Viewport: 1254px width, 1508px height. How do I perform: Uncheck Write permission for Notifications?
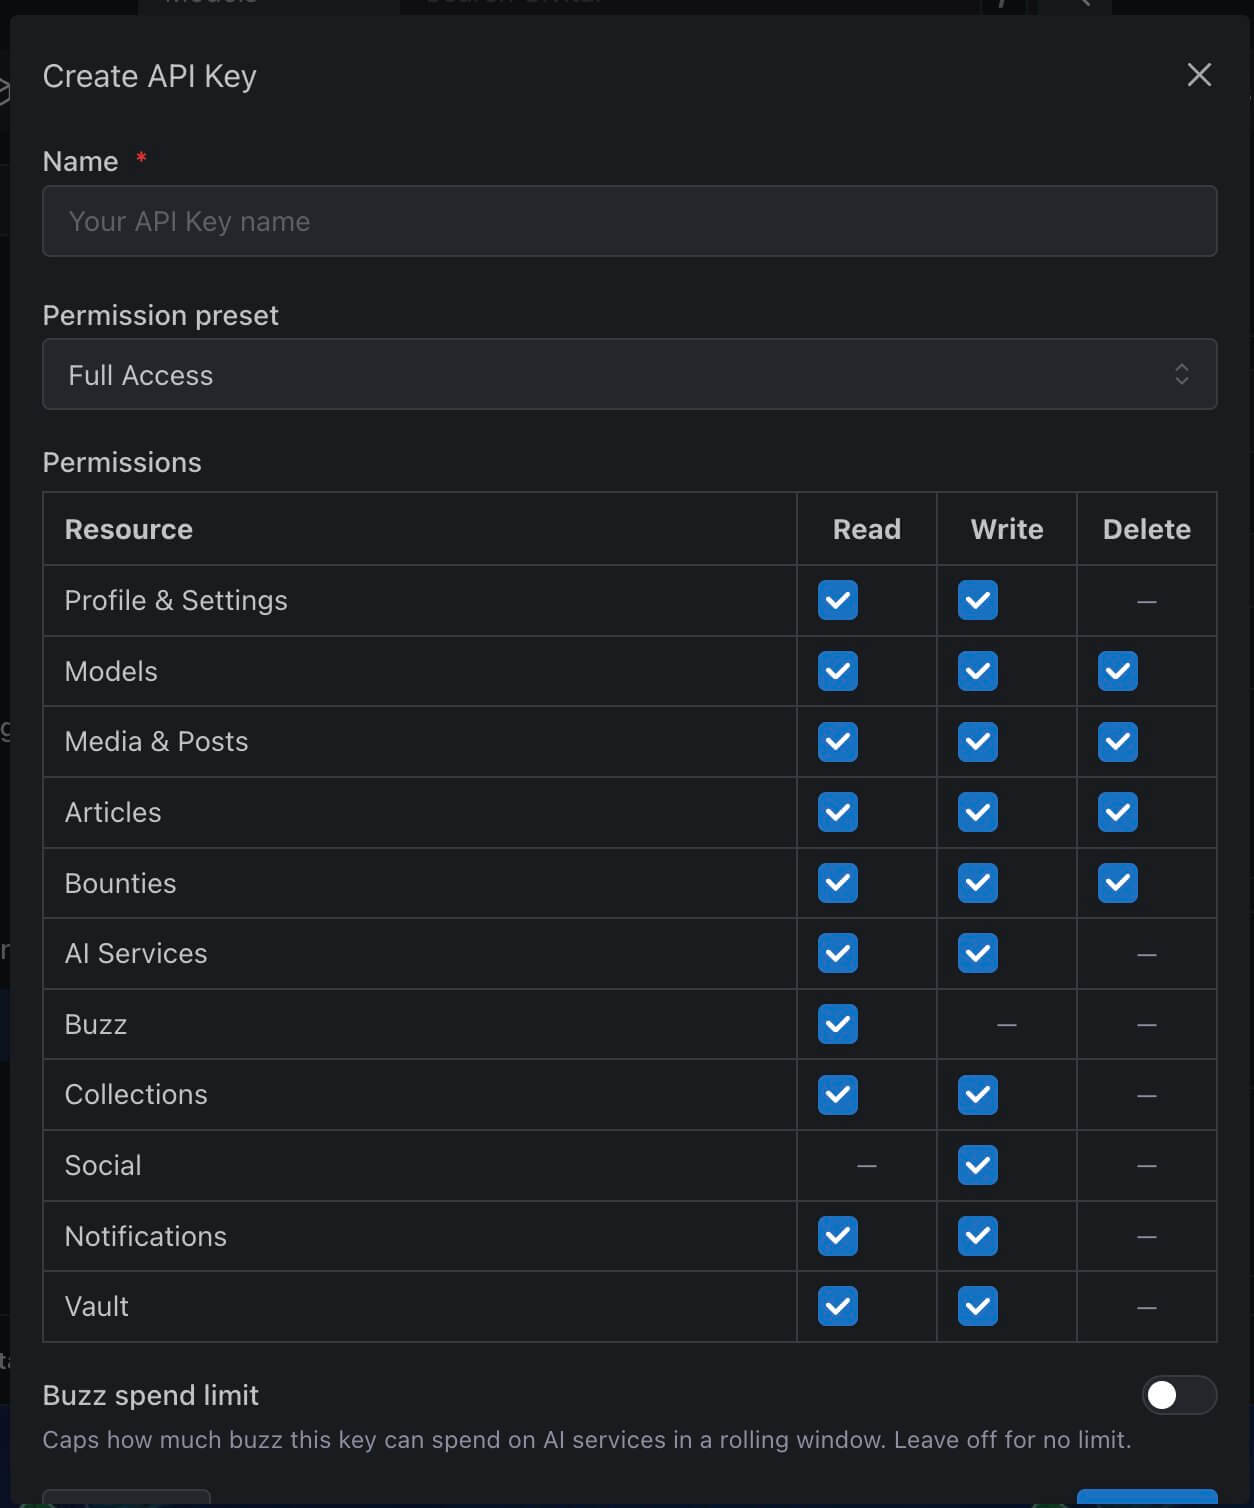coord(978,1236)
